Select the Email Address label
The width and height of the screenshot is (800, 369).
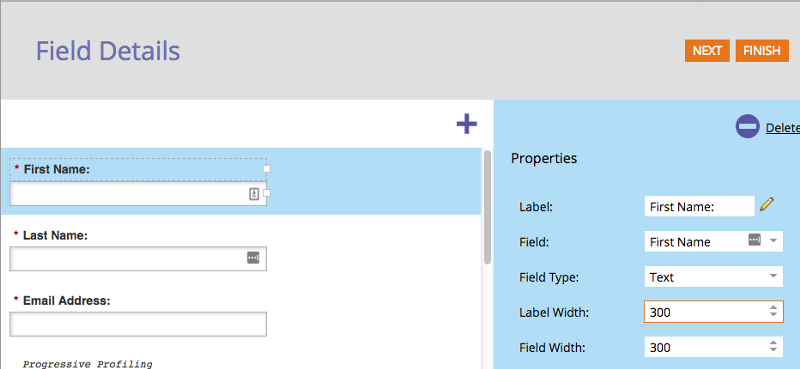coord(66,301)
